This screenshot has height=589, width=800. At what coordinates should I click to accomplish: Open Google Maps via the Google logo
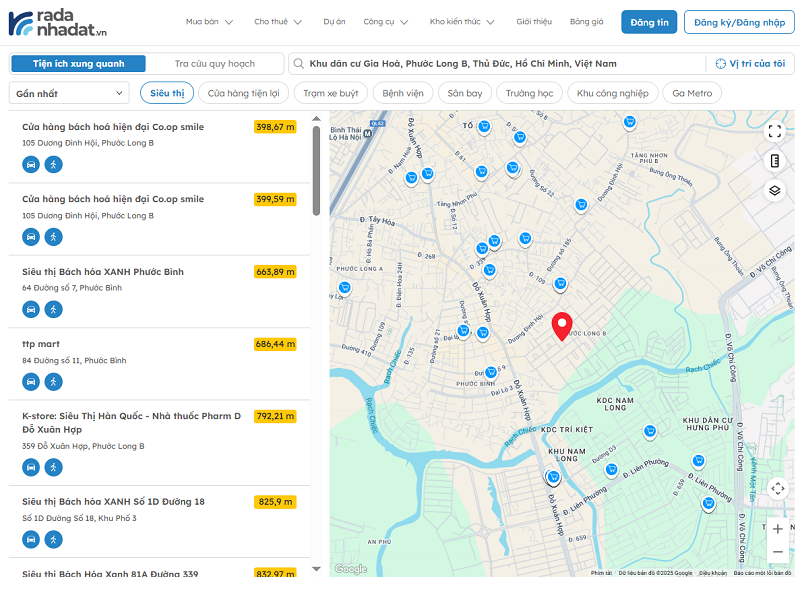click(351, 569)
